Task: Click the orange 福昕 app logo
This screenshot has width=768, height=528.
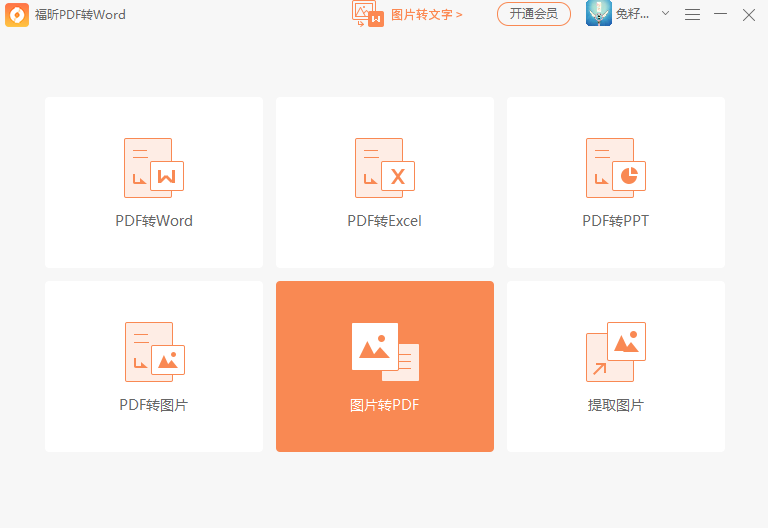Action: tap(17, 15)
